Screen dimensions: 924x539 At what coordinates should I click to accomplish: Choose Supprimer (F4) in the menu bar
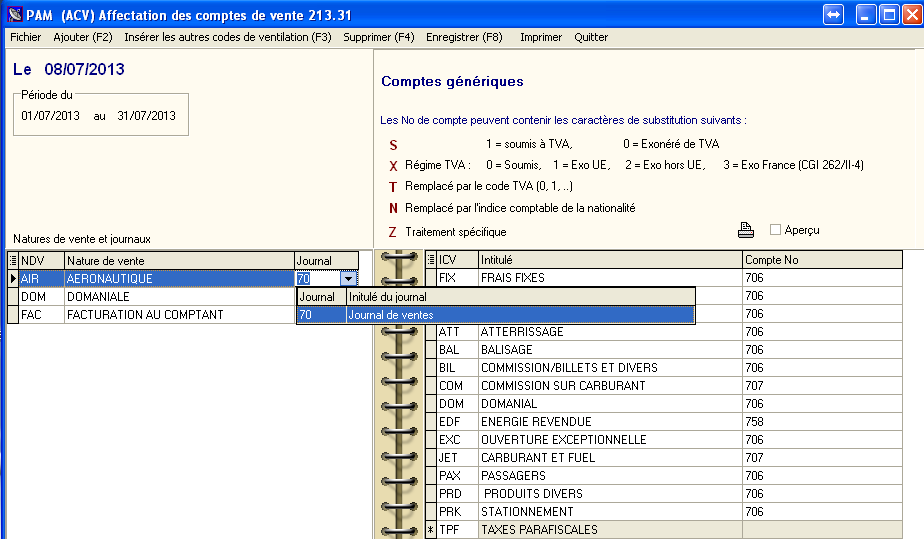[x=378, y=37]
